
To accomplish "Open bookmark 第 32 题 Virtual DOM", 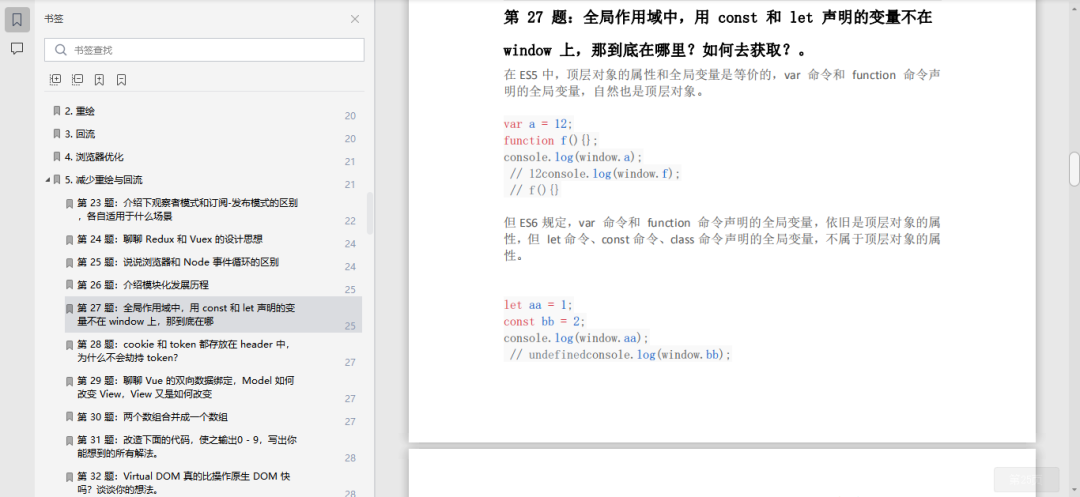I will (x=185, y=483).
